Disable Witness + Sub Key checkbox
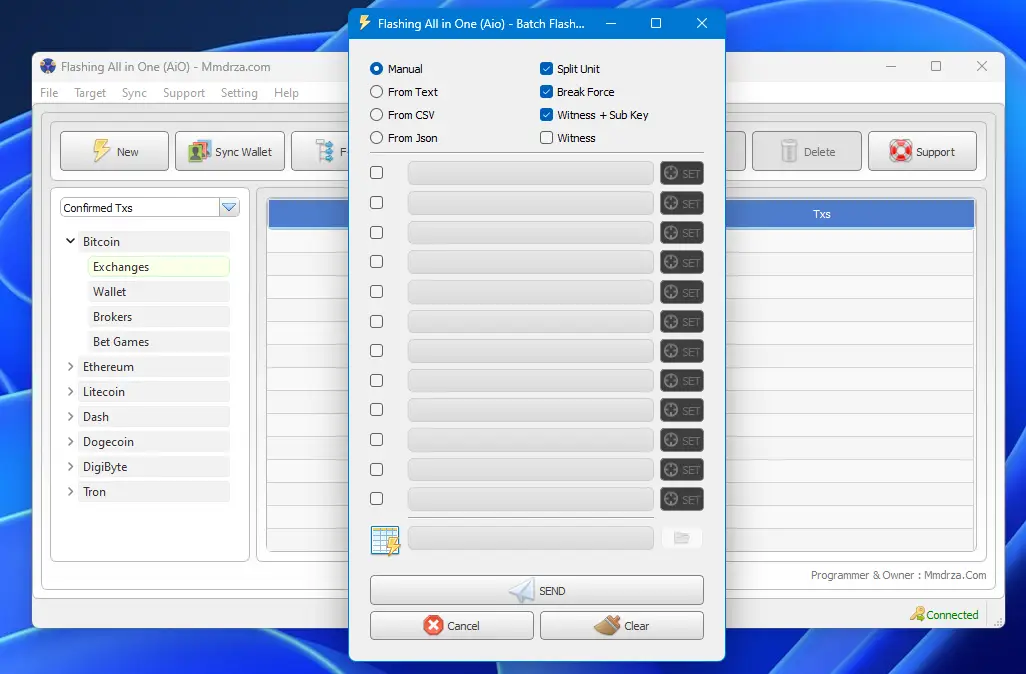The image size is (1026, 674). click(546, 115)
